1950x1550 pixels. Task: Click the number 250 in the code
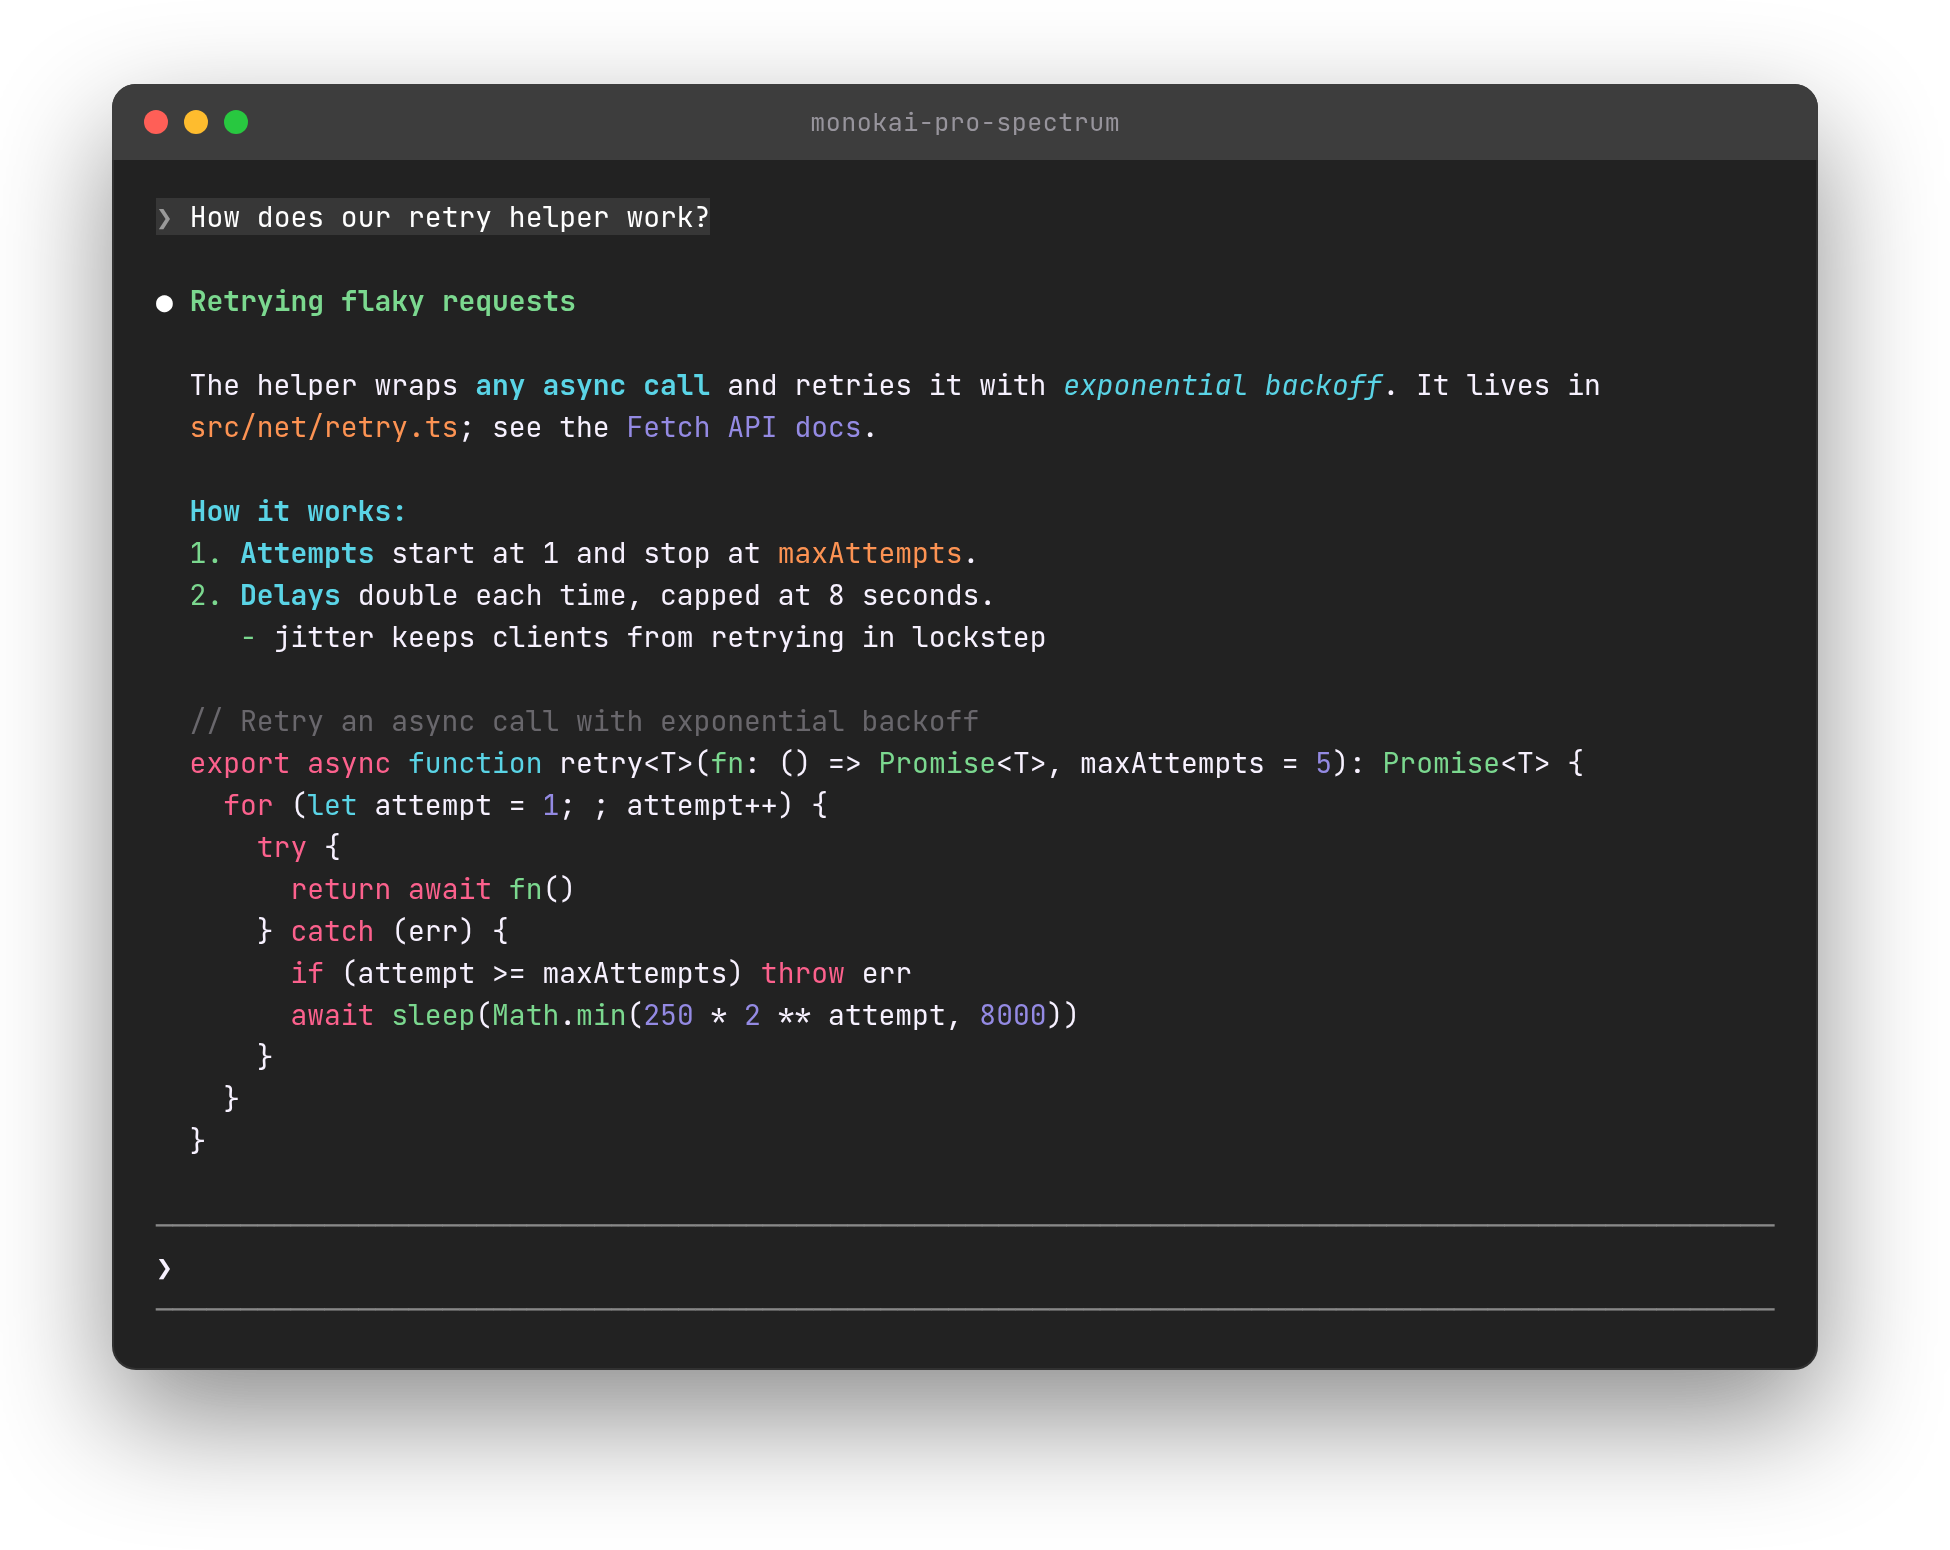tap(668, 1015)
